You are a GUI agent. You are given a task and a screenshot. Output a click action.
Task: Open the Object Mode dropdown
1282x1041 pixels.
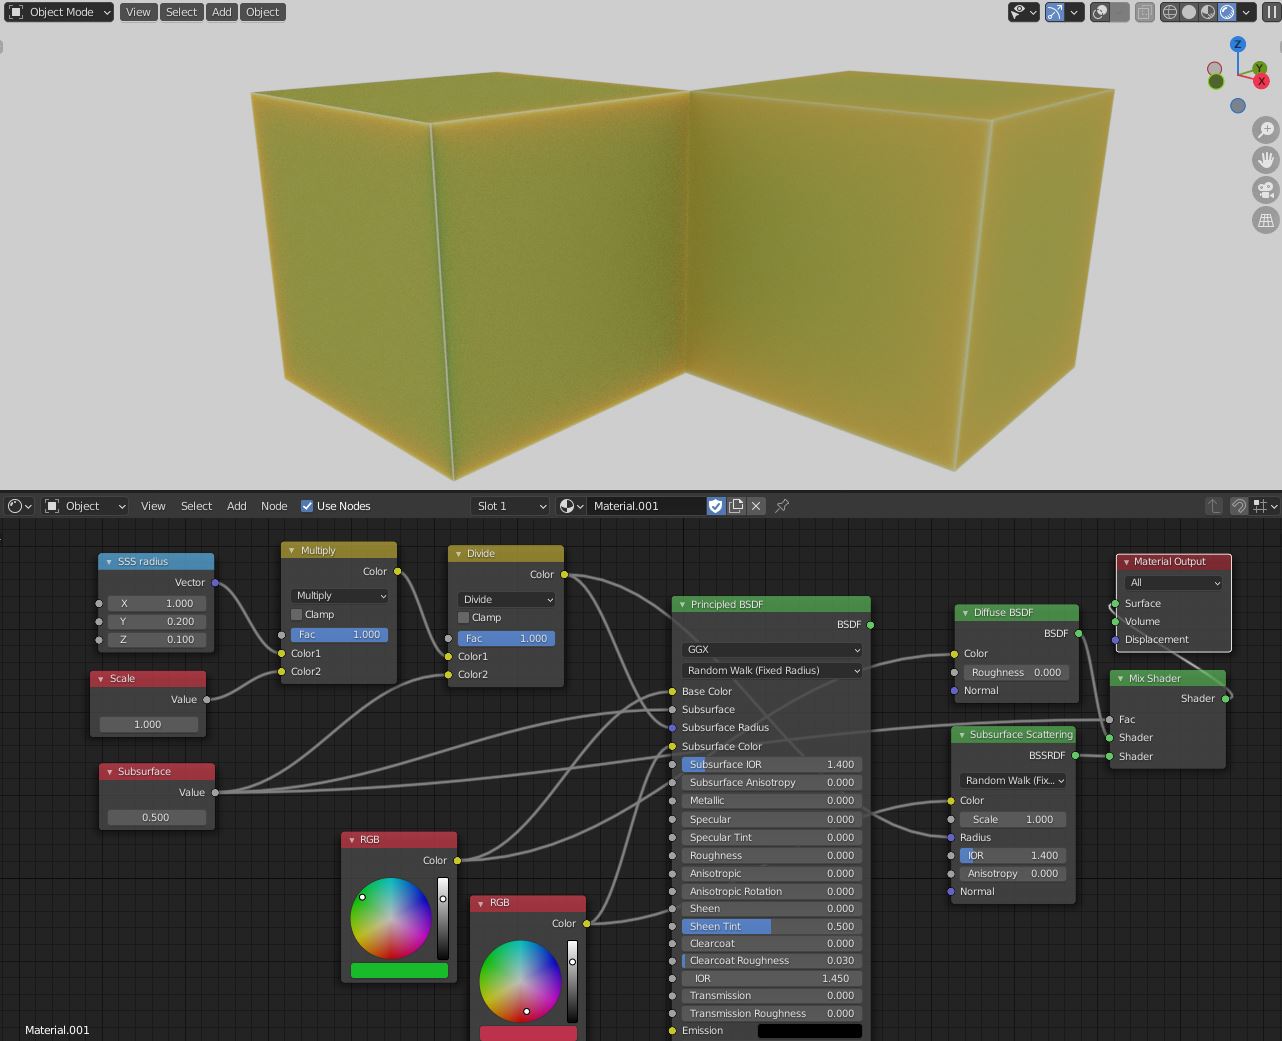coord(60,12)
